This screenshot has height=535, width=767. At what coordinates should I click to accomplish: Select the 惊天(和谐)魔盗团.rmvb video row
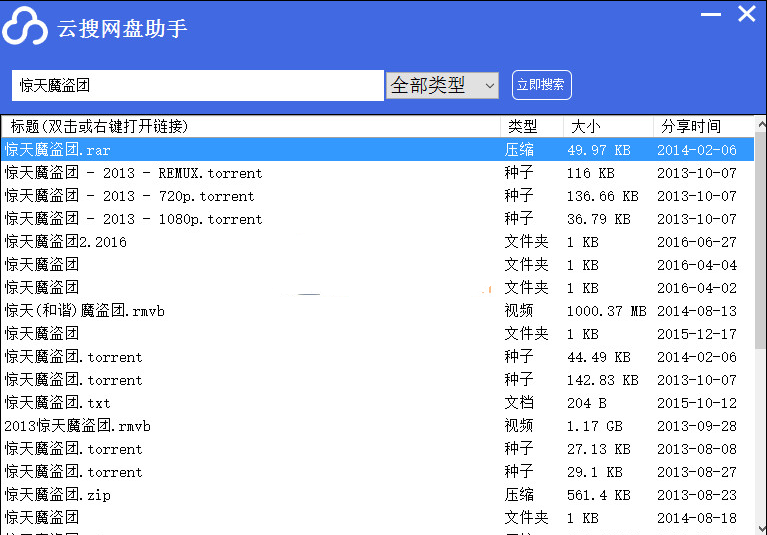(377, 311)
